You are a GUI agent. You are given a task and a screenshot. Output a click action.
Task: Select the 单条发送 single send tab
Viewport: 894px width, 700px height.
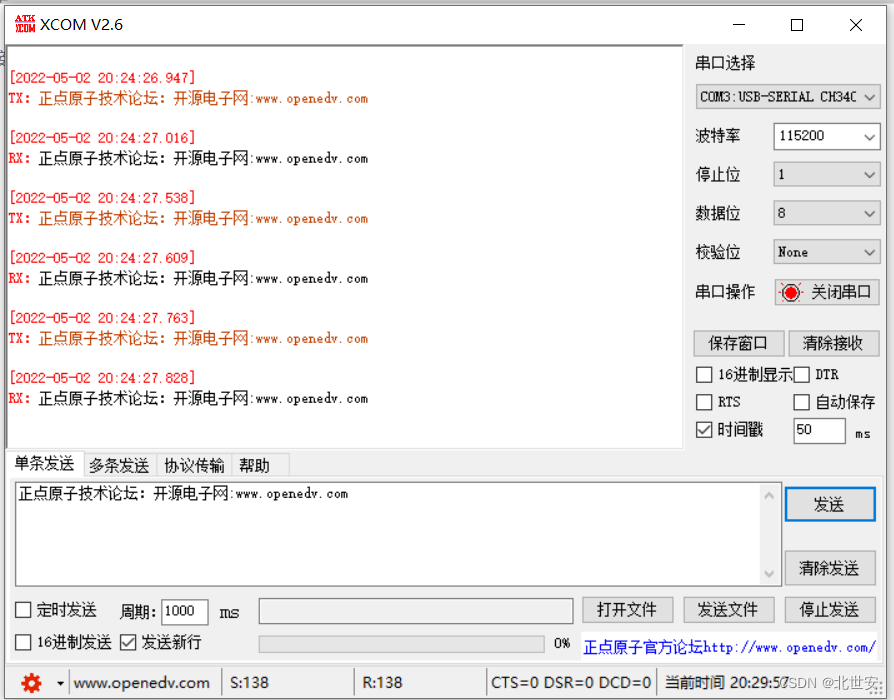(x=44, y=463)
